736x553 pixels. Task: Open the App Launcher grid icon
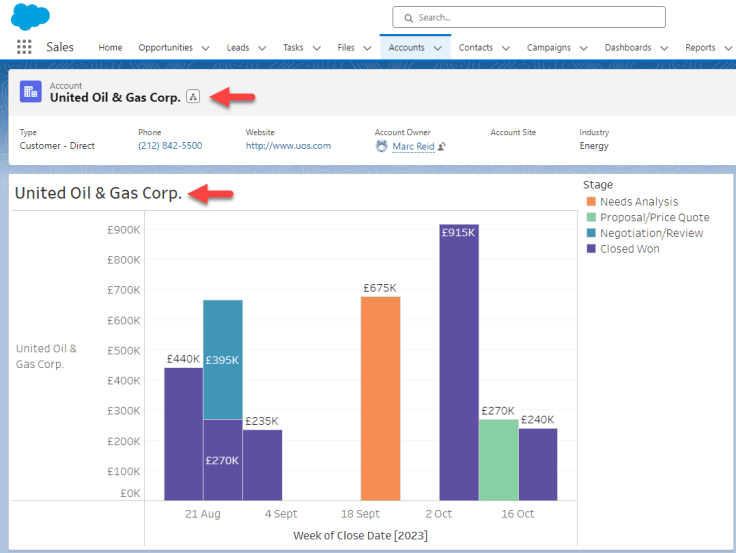pyautogui.click(x=24, y=47)
